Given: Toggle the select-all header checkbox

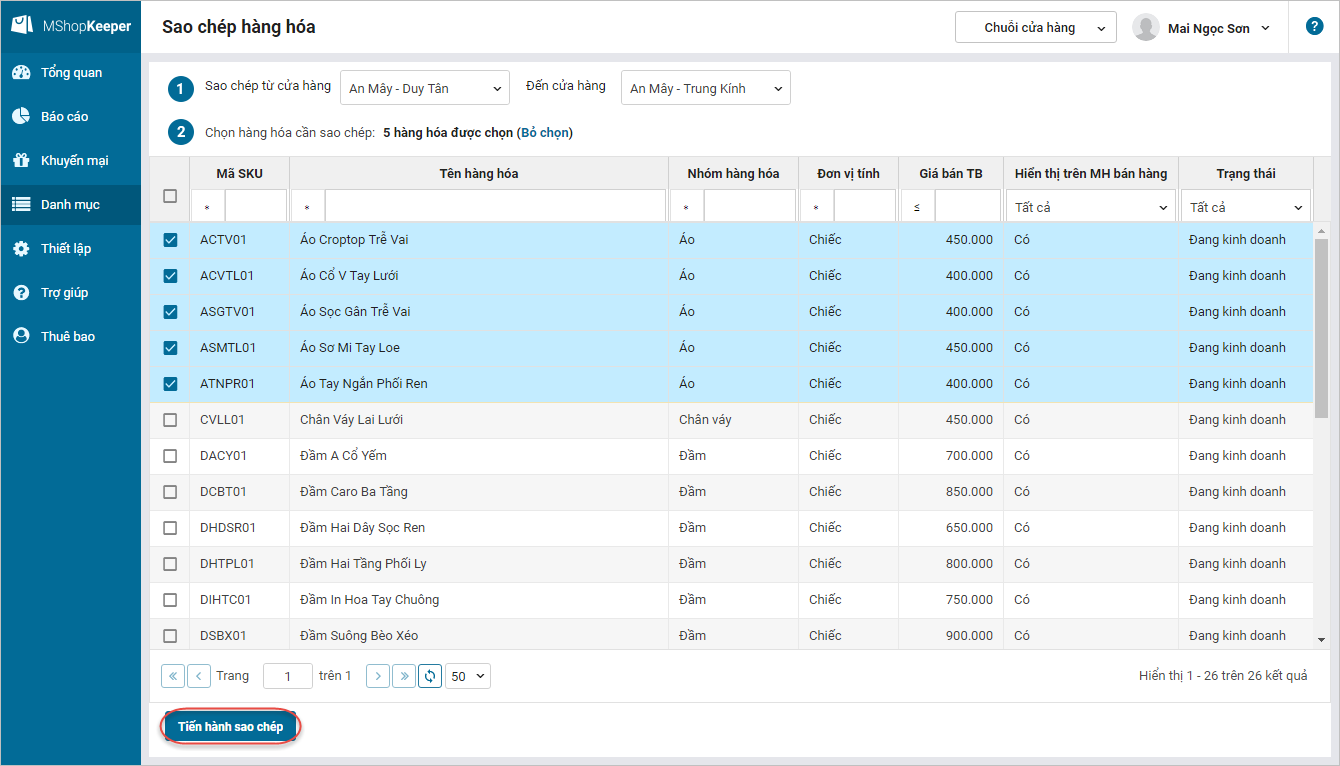Looking at the screenshot, I should pos(170,196).
